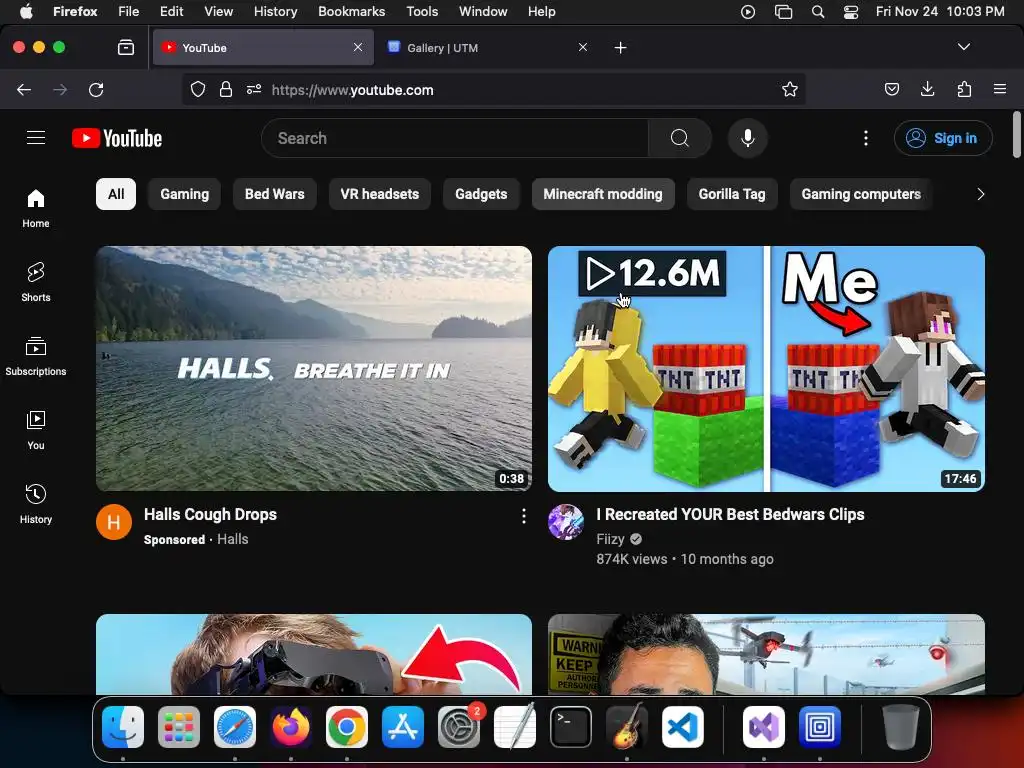The width and height of the screenshot is (1024, 768).
Task: Select the Minecraft modding chip
Action: point(603,194)
